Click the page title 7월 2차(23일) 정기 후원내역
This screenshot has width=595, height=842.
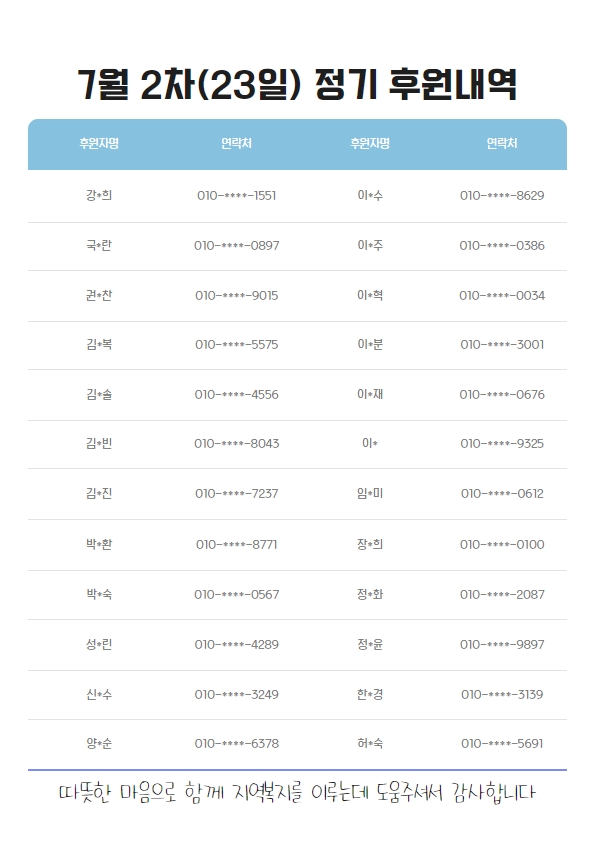(297, 85)
